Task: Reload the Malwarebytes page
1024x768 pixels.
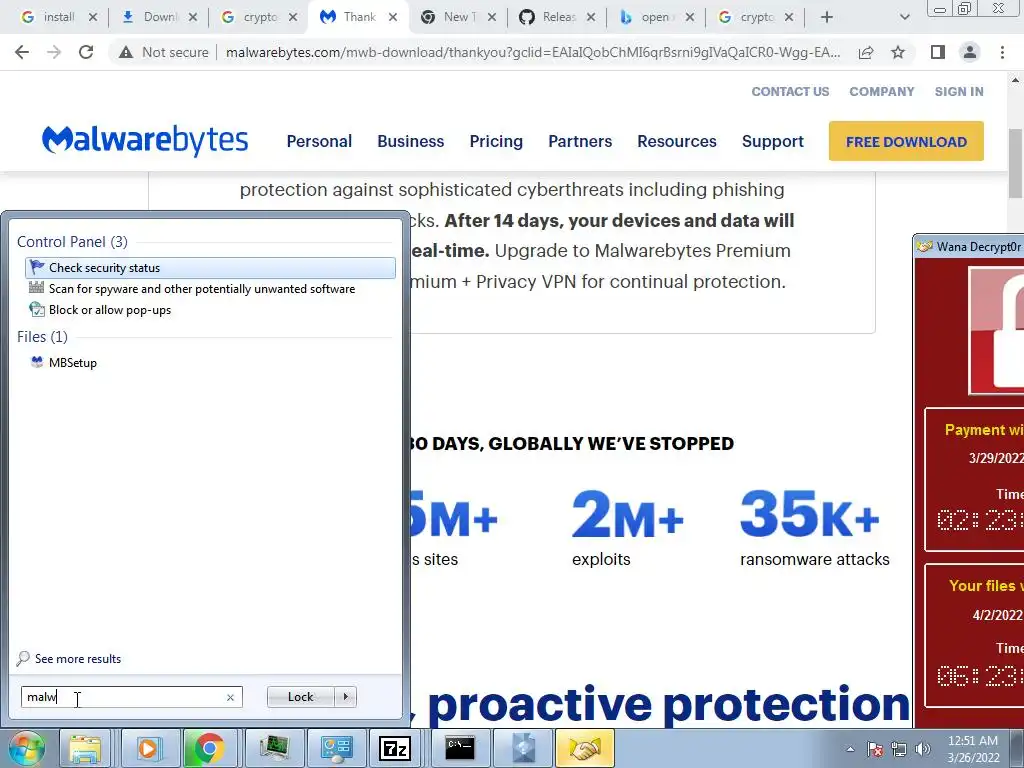Action: click(x=86, y=52)
